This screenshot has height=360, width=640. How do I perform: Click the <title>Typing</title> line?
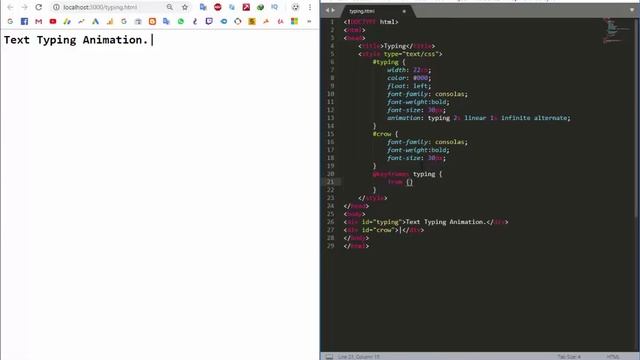tap(396, 46)
